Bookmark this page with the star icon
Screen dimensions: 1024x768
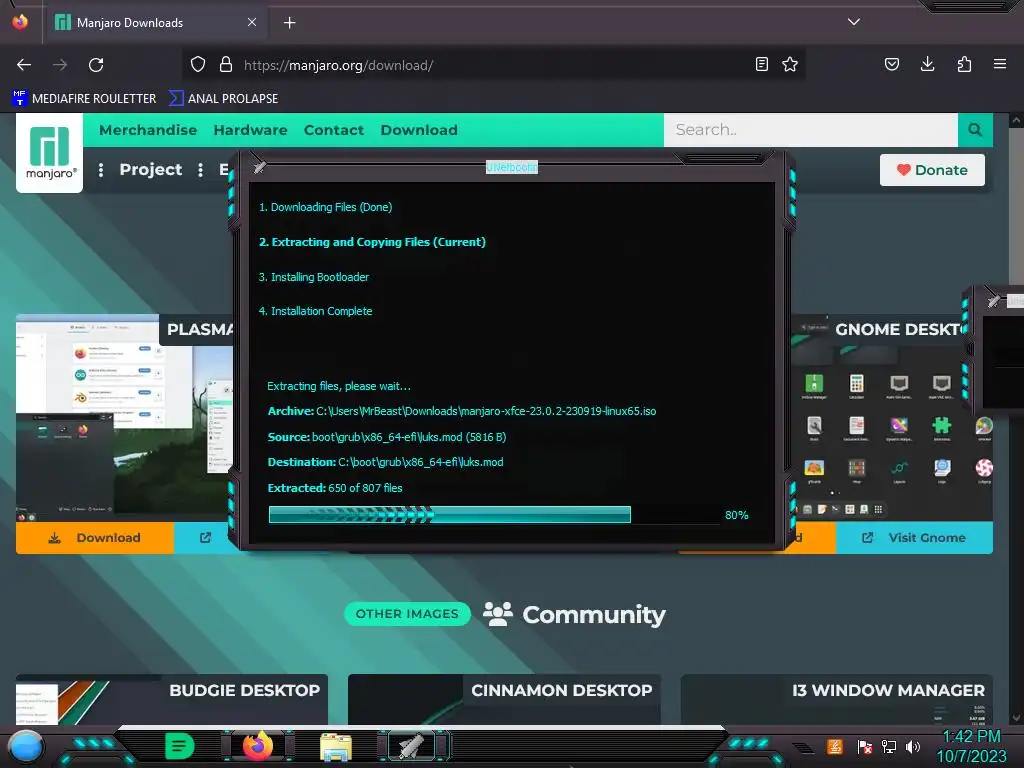[790, 64]
